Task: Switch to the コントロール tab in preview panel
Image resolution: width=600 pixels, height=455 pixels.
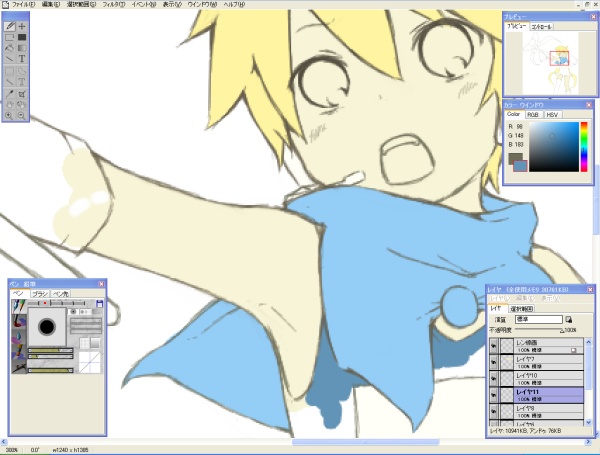Action: [541, 27]
